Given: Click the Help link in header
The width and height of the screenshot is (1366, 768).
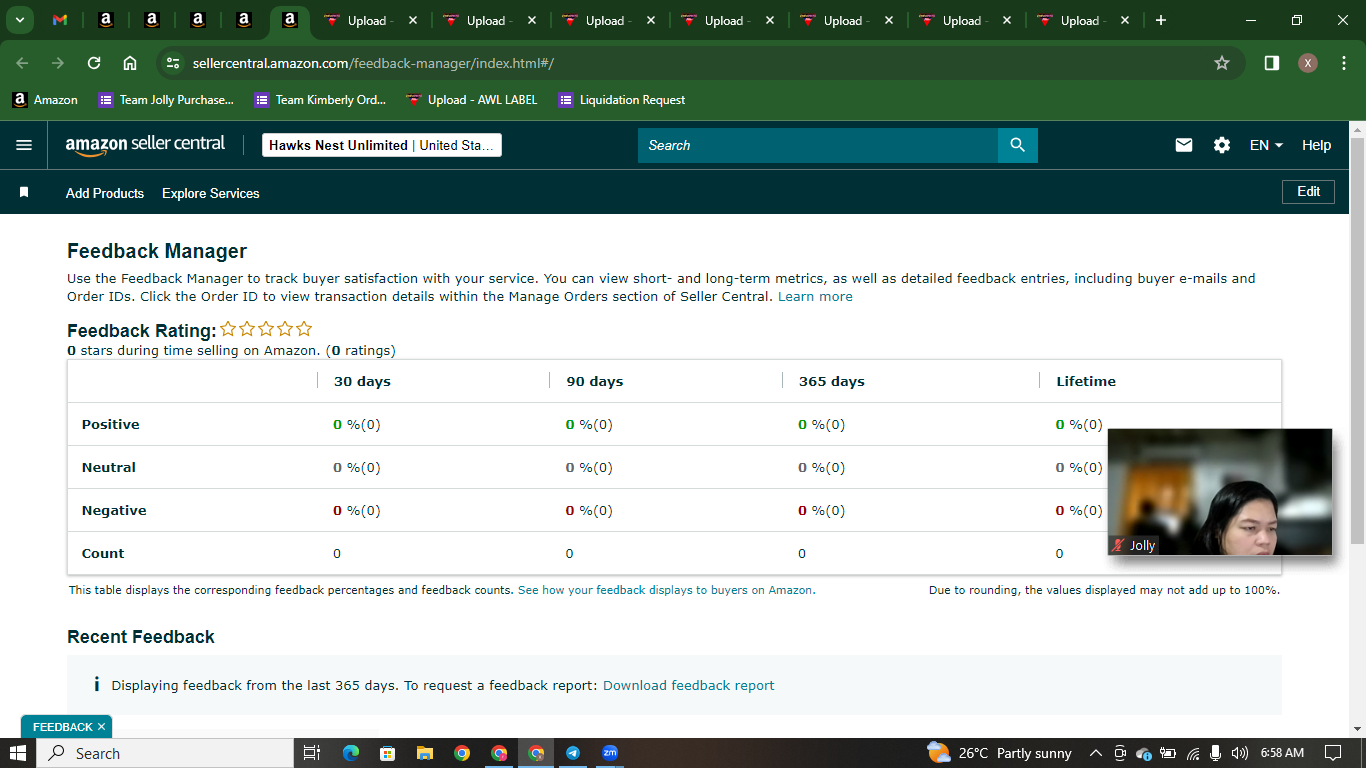Looking at the screenshot, I should tap(1316, 145).
